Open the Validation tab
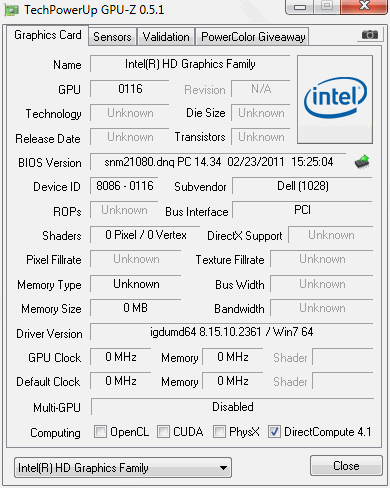The image size is (390, 488). click(166, 37)
